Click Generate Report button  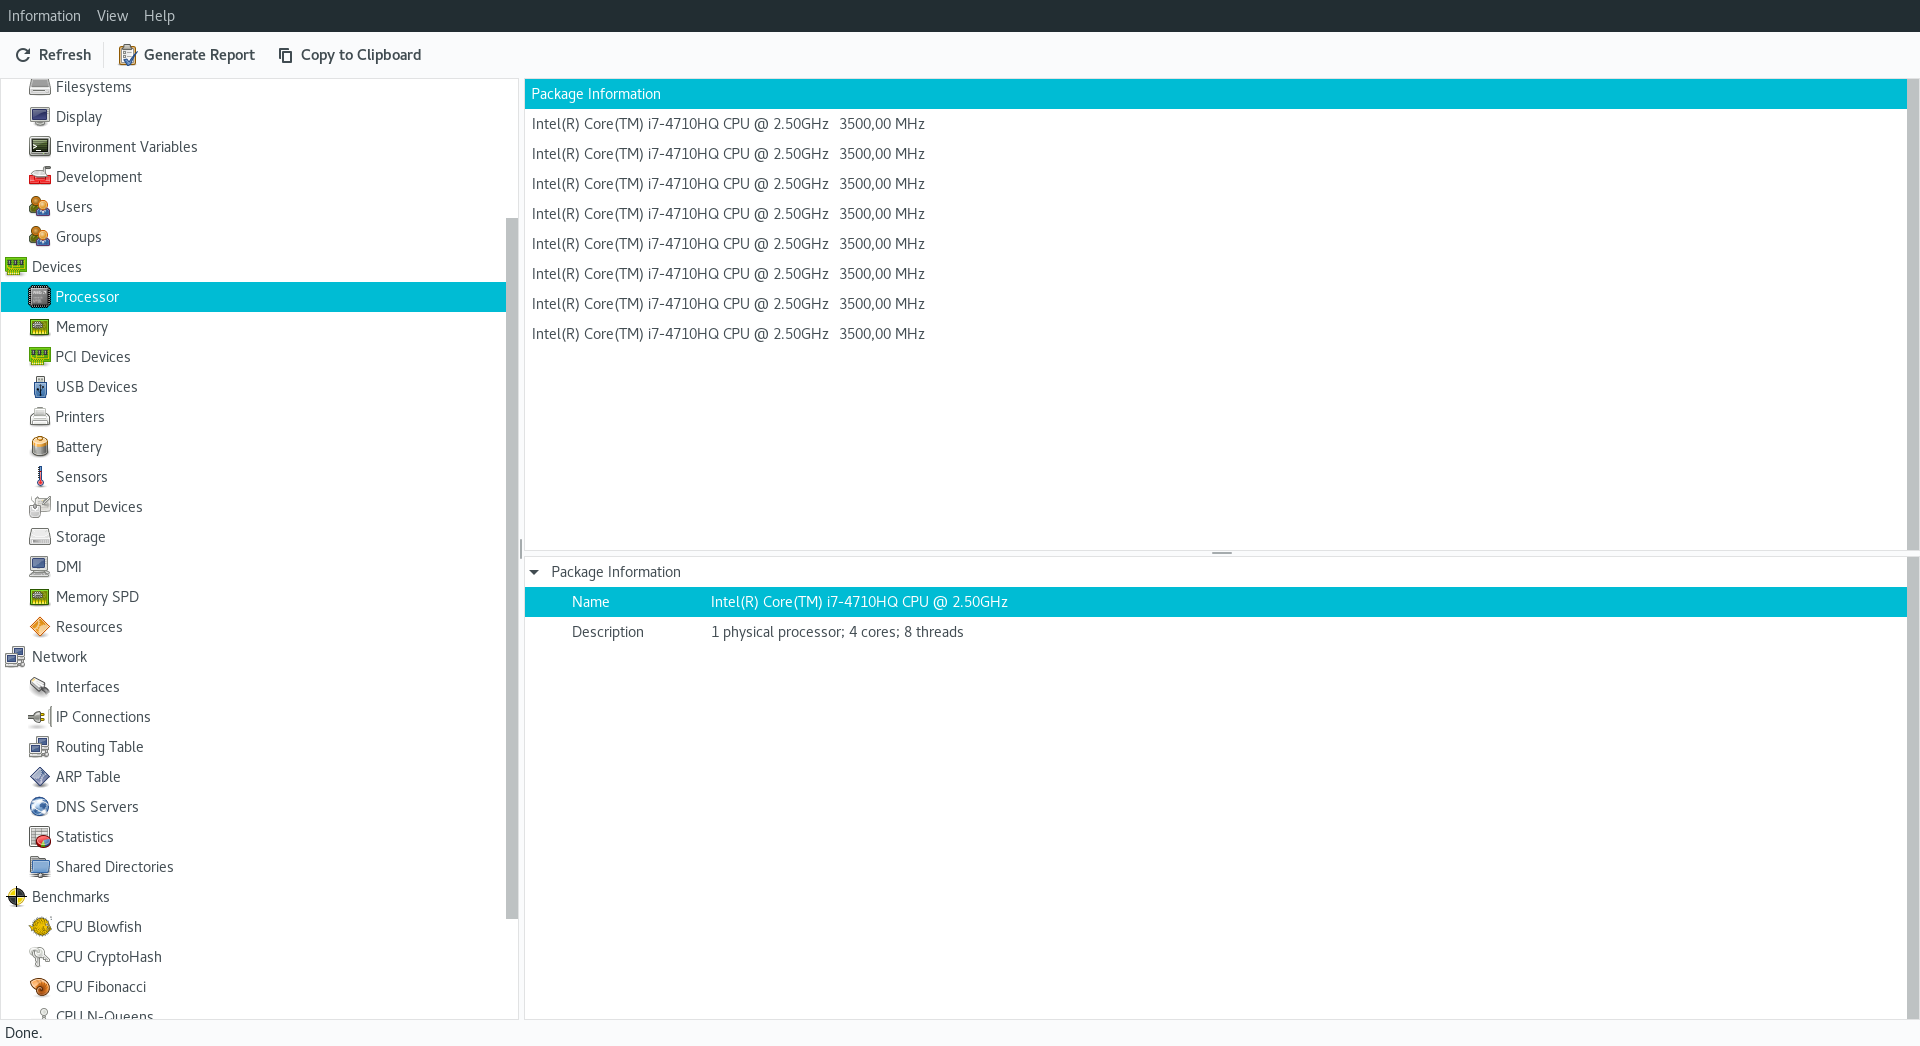pyautogui.click(x=187, y=55)
